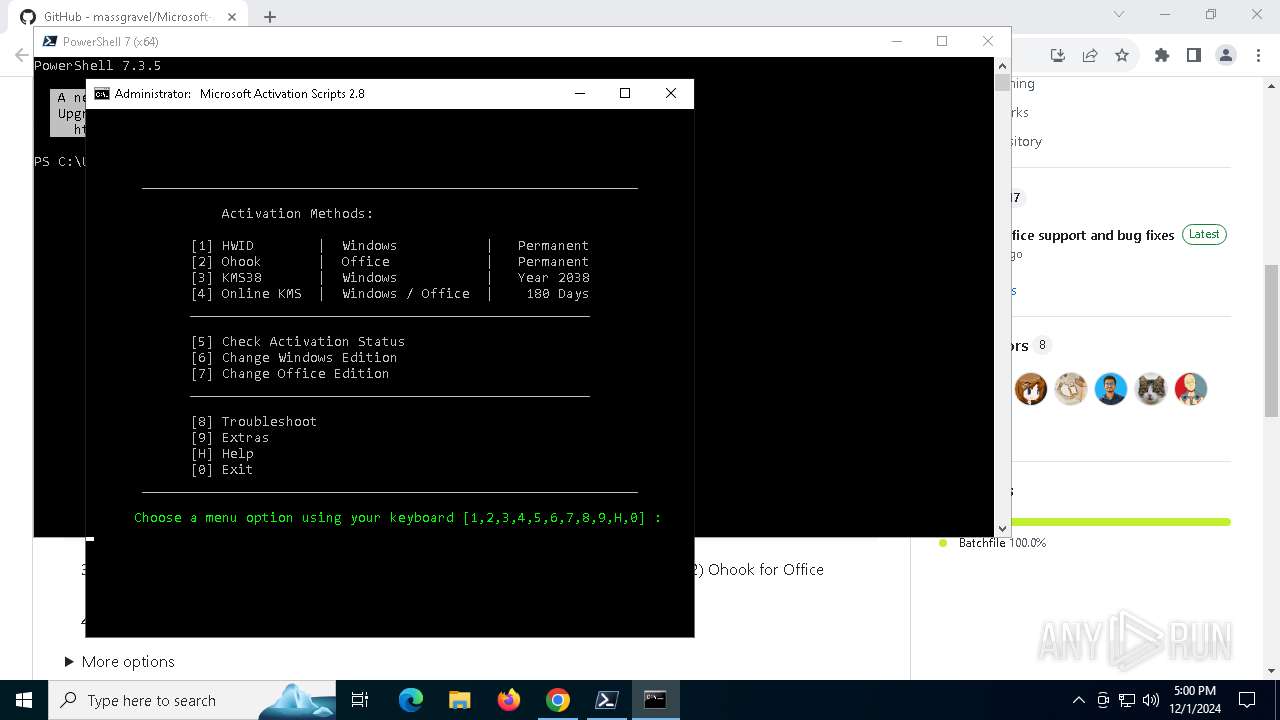
Task: Click the [1] HWID menu line
Action: tap(390, 245)
